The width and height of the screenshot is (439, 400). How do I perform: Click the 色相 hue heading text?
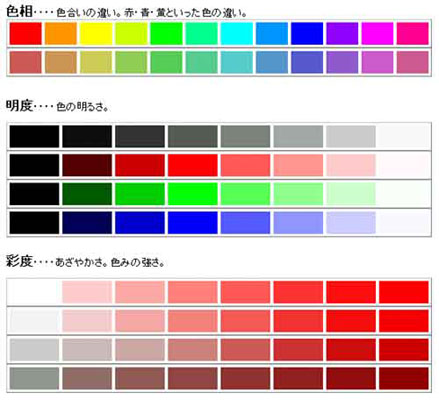19,12
